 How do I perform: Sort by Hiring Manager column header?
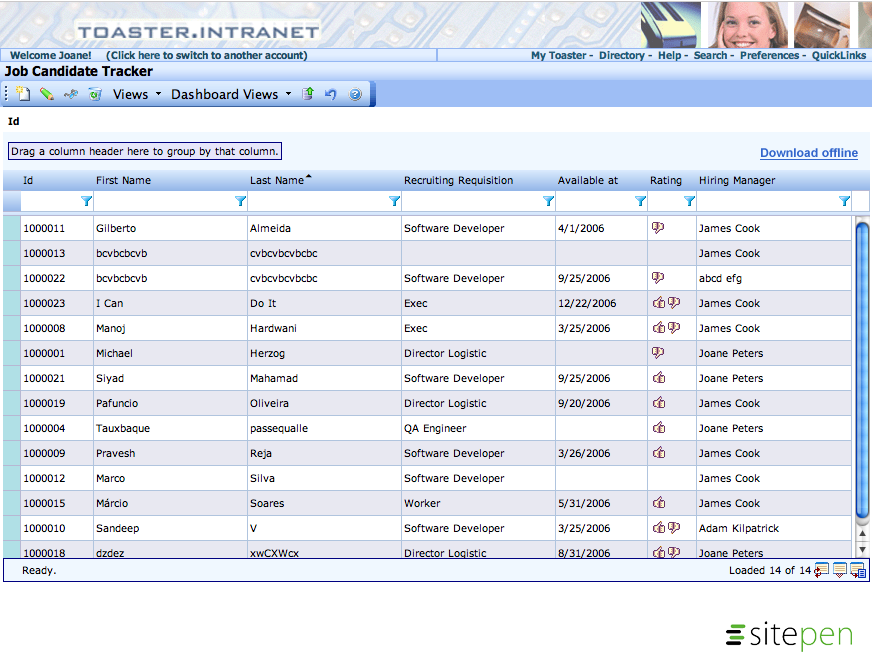tap(774, 180)
